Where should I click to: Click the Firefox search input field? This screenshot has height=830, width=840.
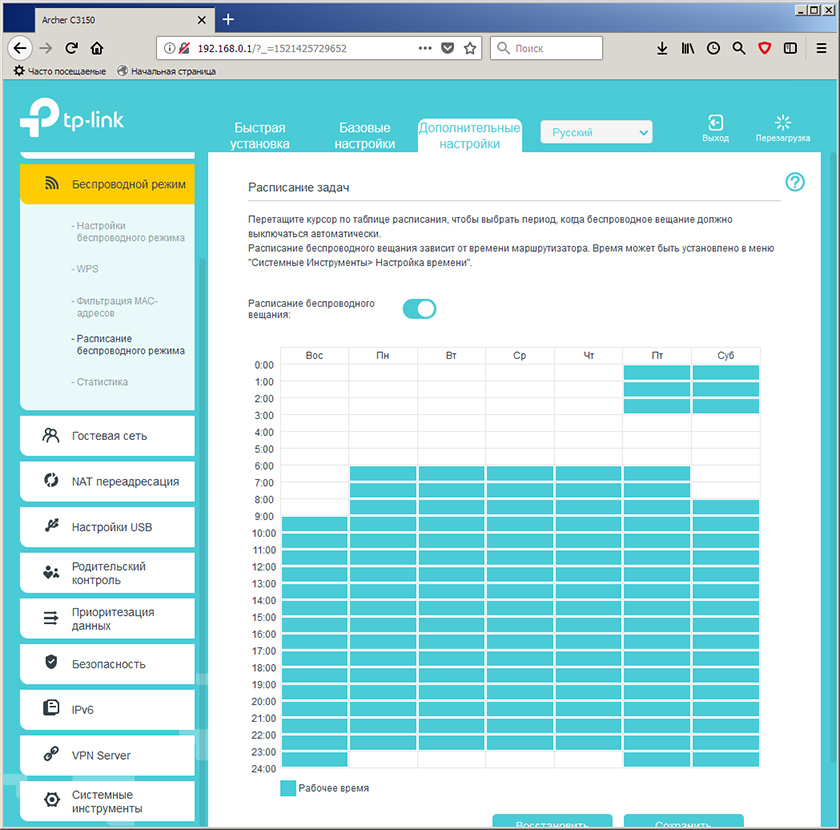coord(555,48)
